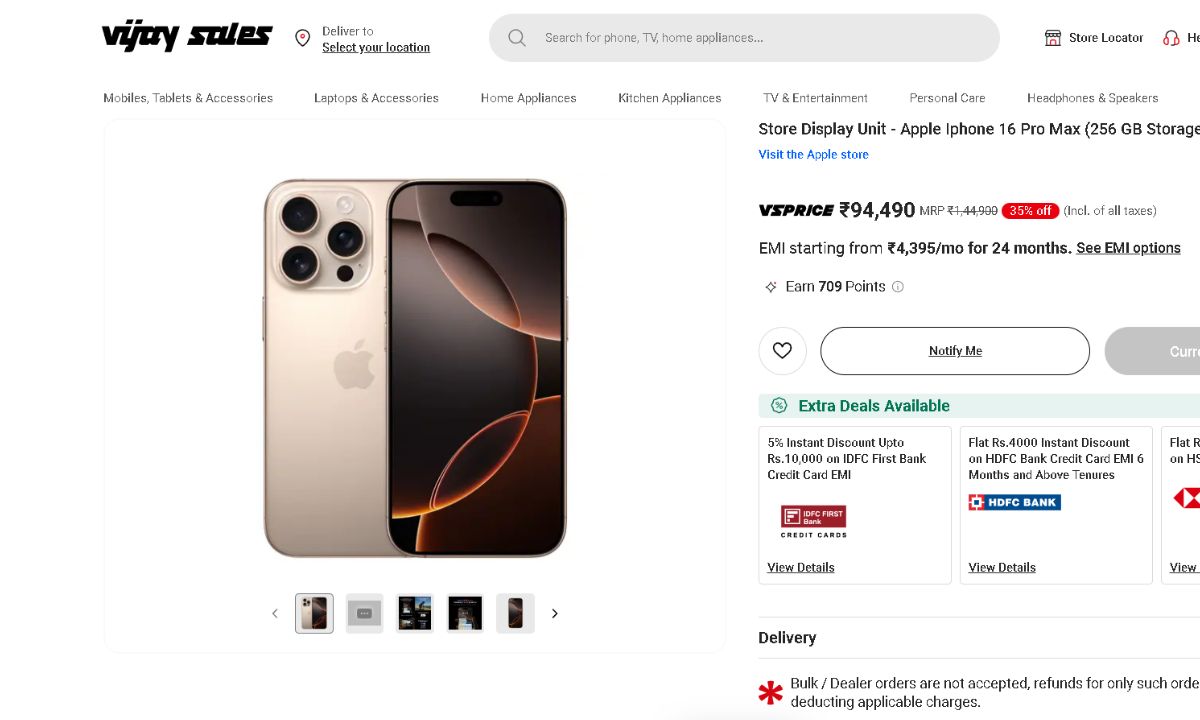Viewport: 1200px width, 720px height.
Task: Select second product thumbnail image
Action: coord(364,613)
